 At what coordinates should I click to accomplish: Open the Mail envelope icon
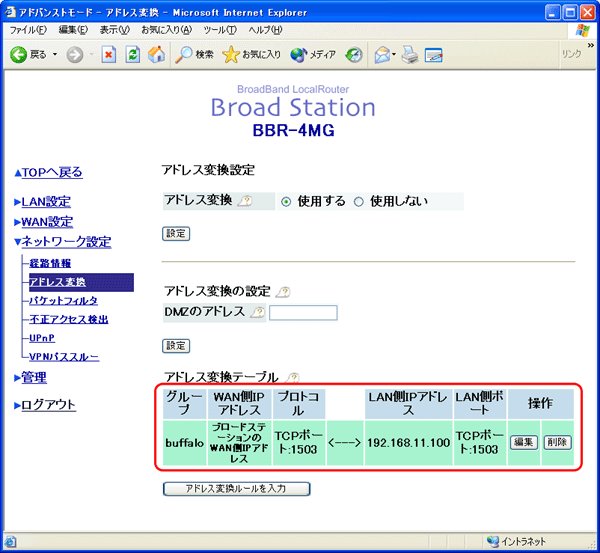pyautogui.click(x=382, y=55)
